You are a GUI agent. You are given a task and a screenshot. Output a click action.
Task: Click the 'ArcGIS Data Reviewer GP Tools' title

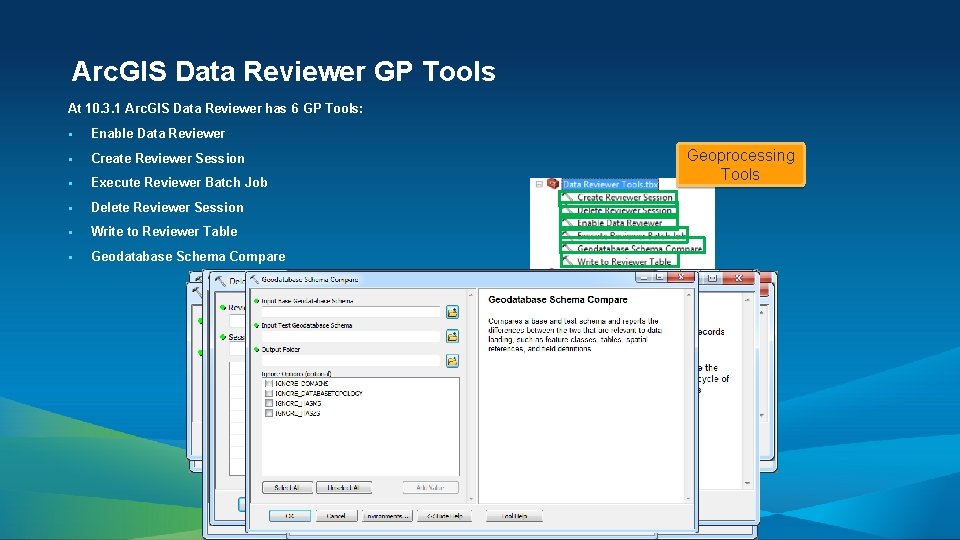coord(283,71)
